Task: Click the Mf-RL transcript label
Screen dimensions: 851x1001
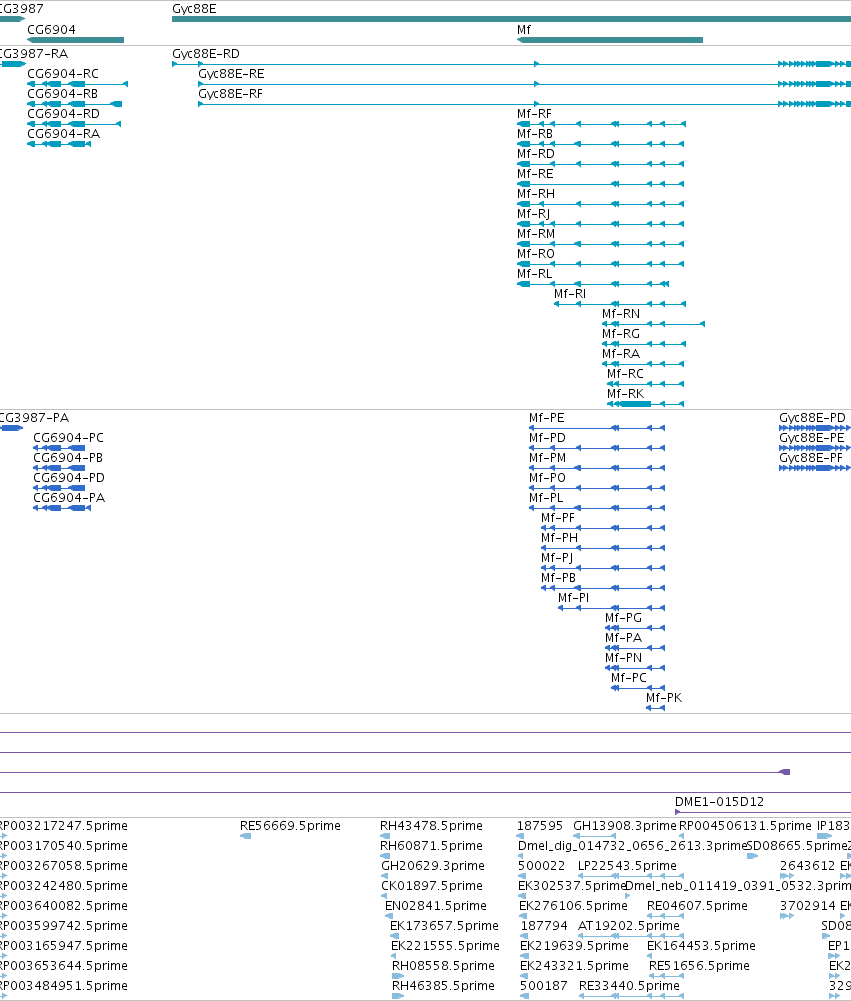Action: point(534,274)
